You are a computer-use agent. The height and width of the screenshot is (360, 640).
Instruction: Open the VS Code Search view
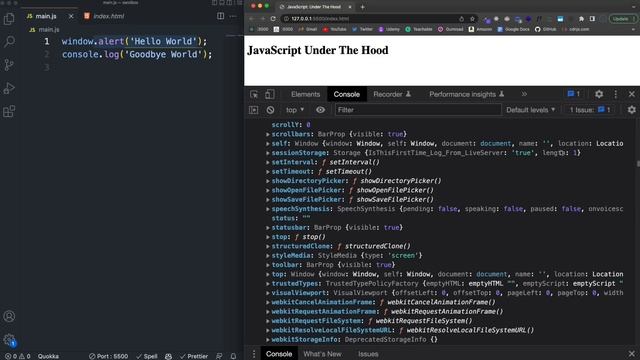(x=9, y=41)
